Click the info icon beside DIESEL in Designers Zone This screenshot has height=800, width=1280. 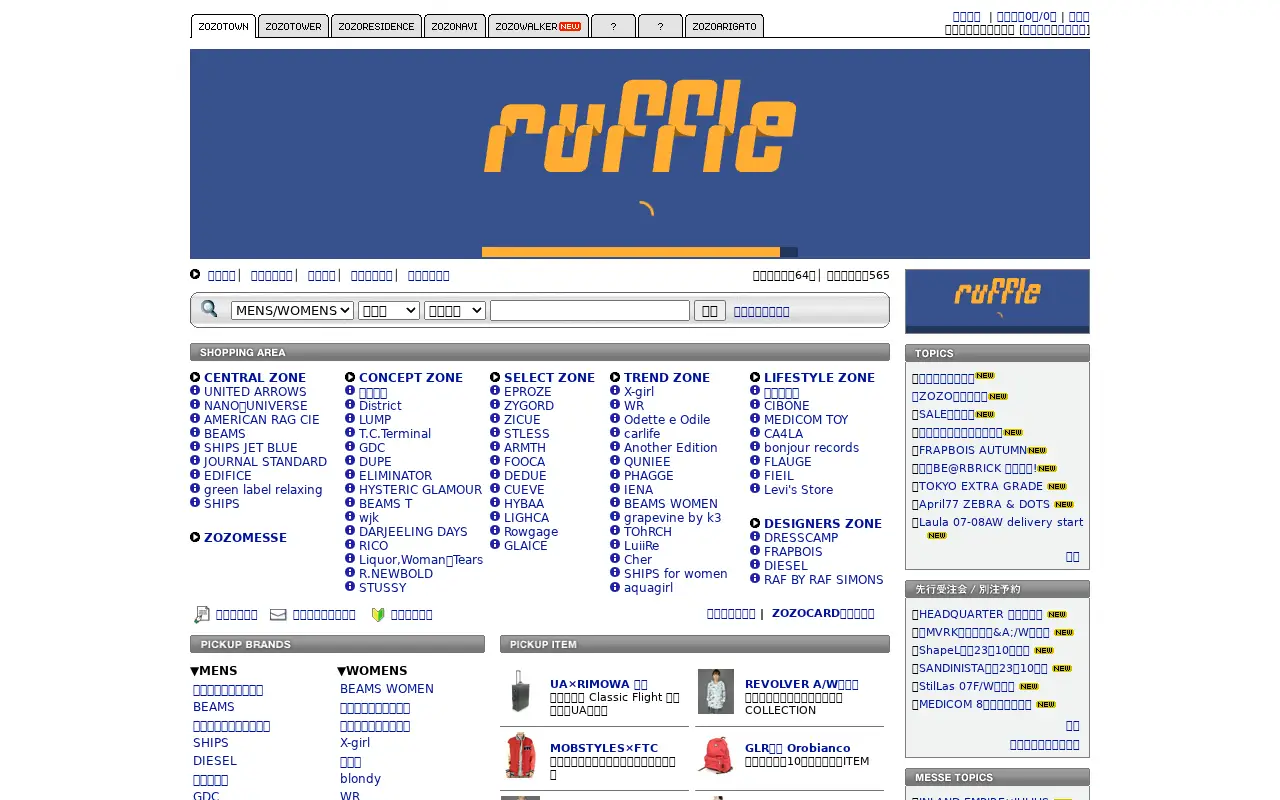pos(755,565)
